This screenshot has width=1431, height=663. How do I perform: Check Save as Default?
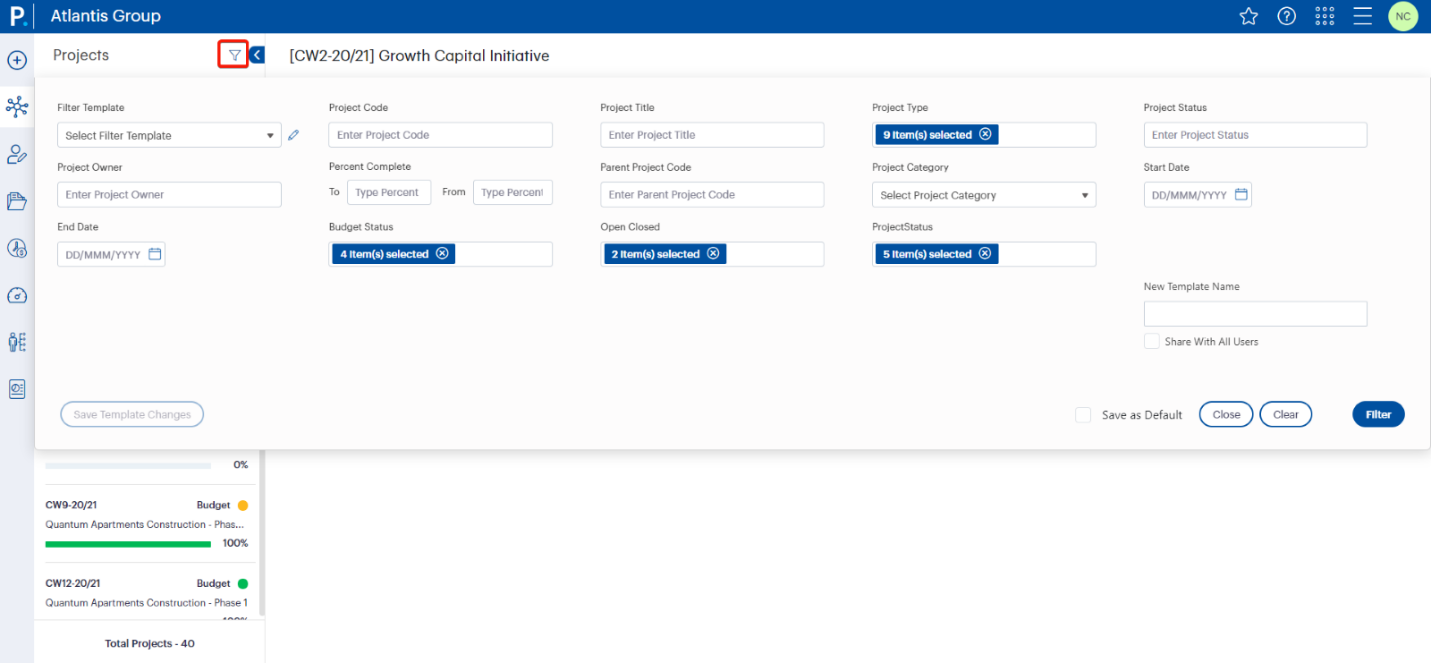(x=1083, y=415)
